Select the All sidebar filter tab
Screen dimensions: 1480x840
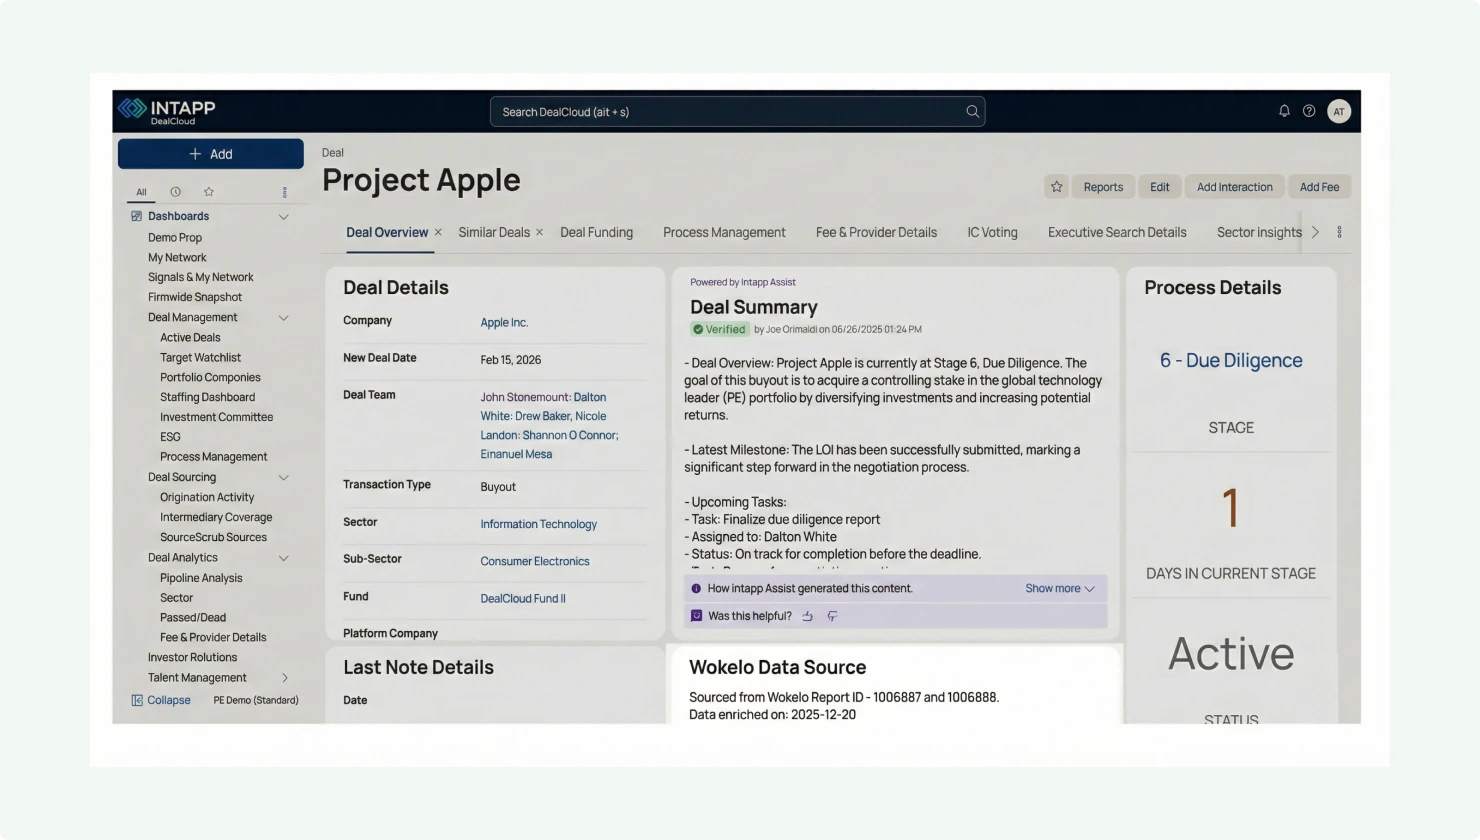[x=141, y=192]
